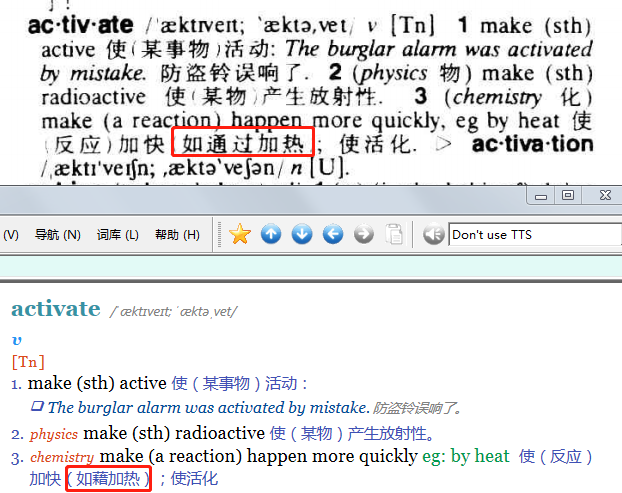Select the 'Don't use TTS' combo box

[534, 235]
